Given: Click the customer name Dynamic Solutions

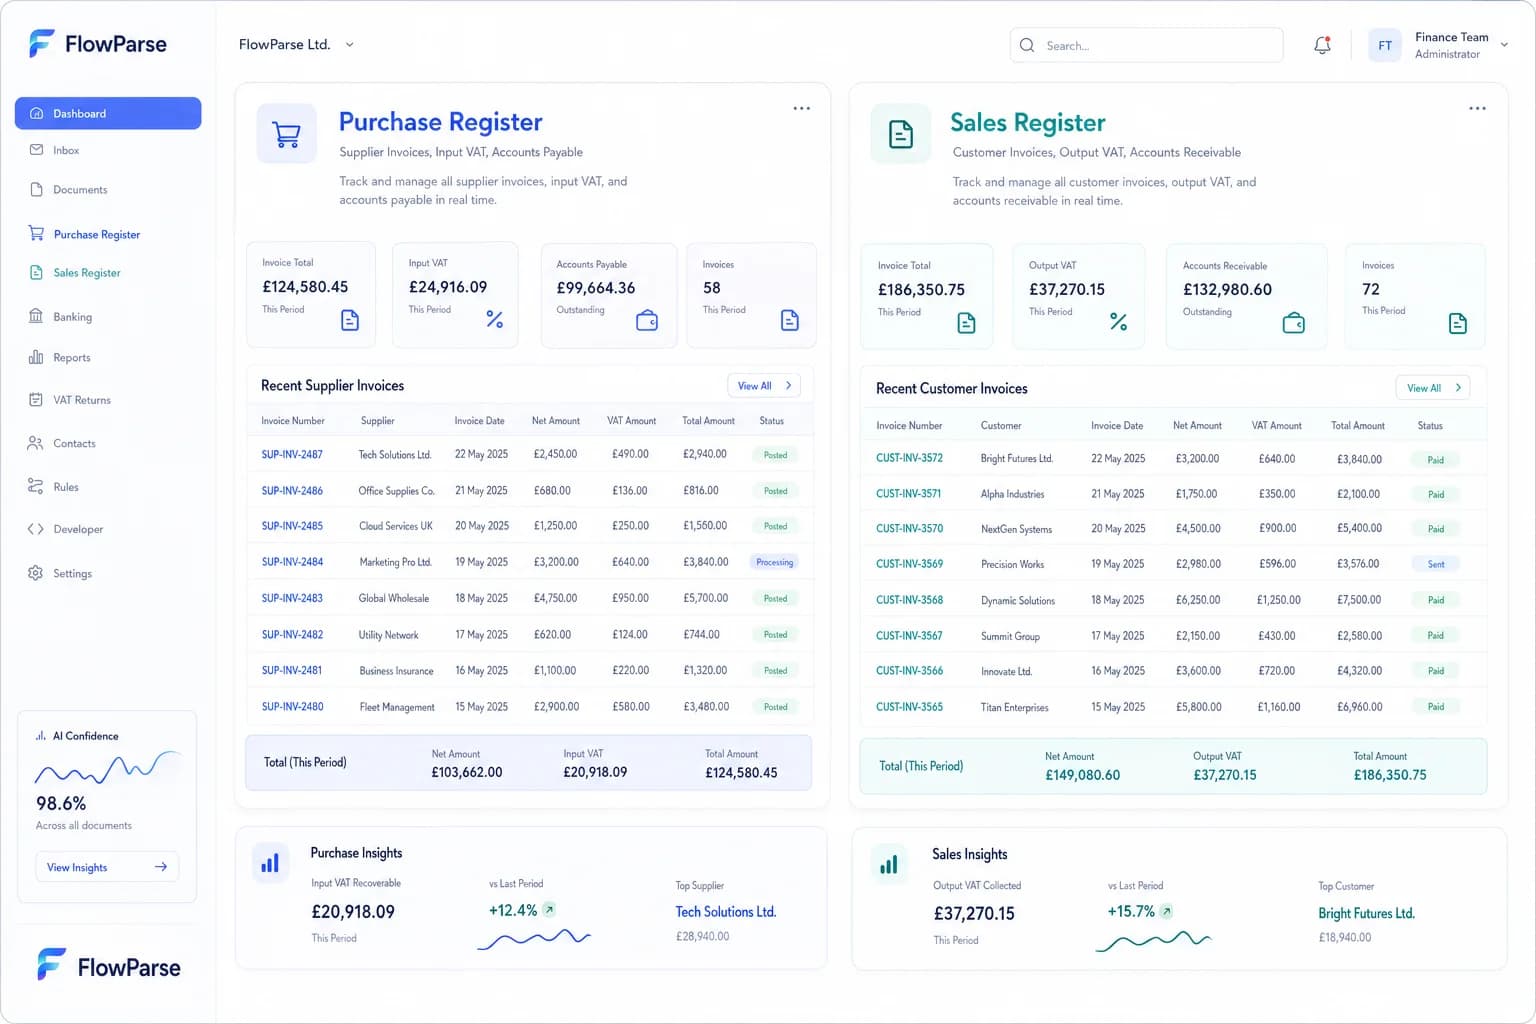Looking at the screenshot, I should pyautogui.click(x=1018, y=600).
